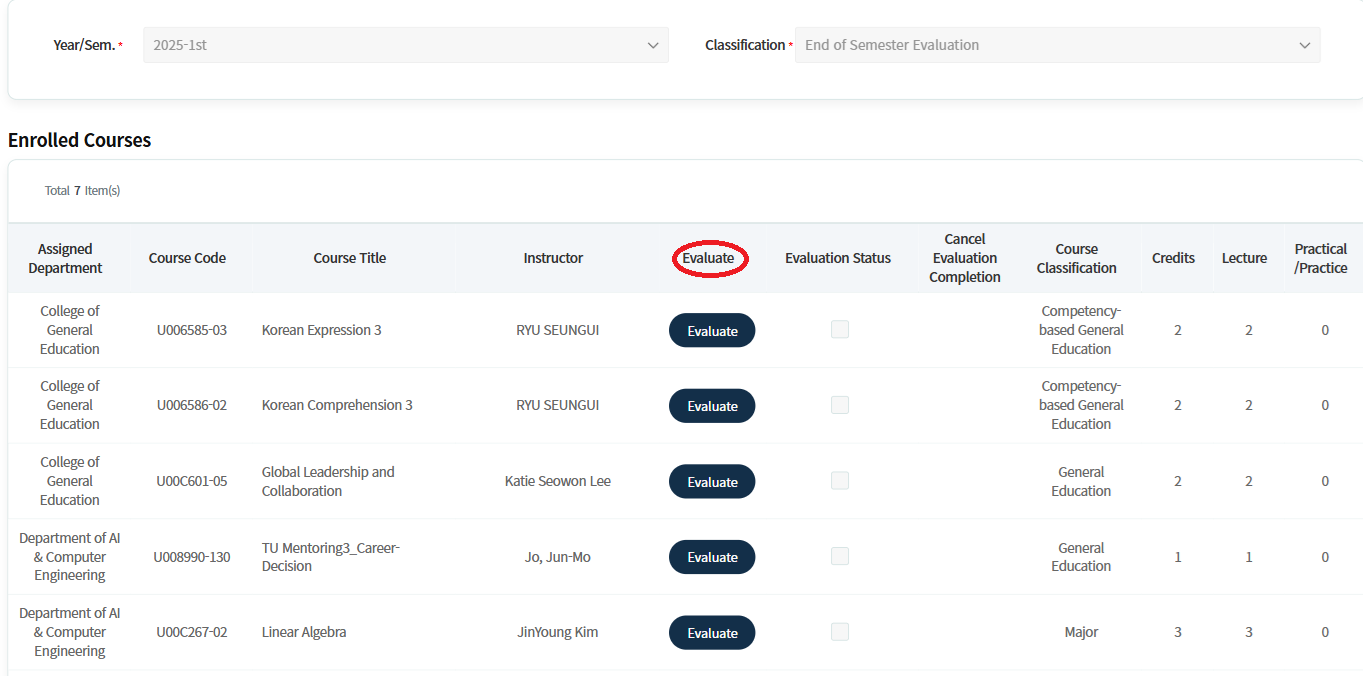Click the Credits column header

1173,258
